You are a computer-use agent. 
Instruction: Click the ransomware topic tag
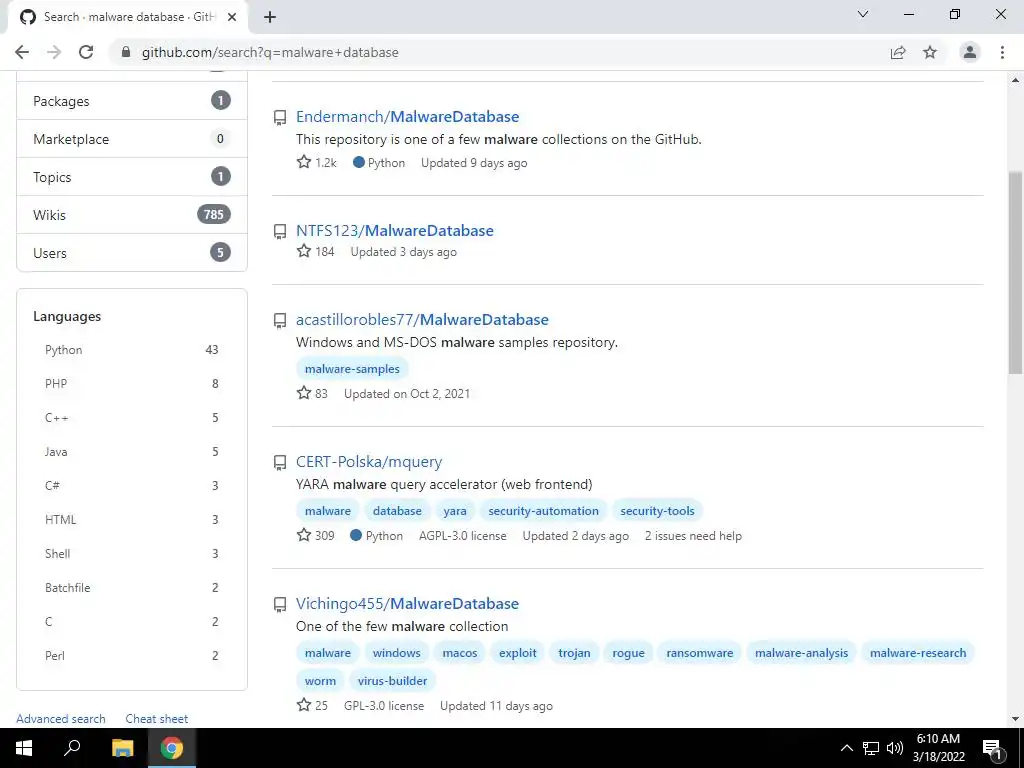[699, 653]
